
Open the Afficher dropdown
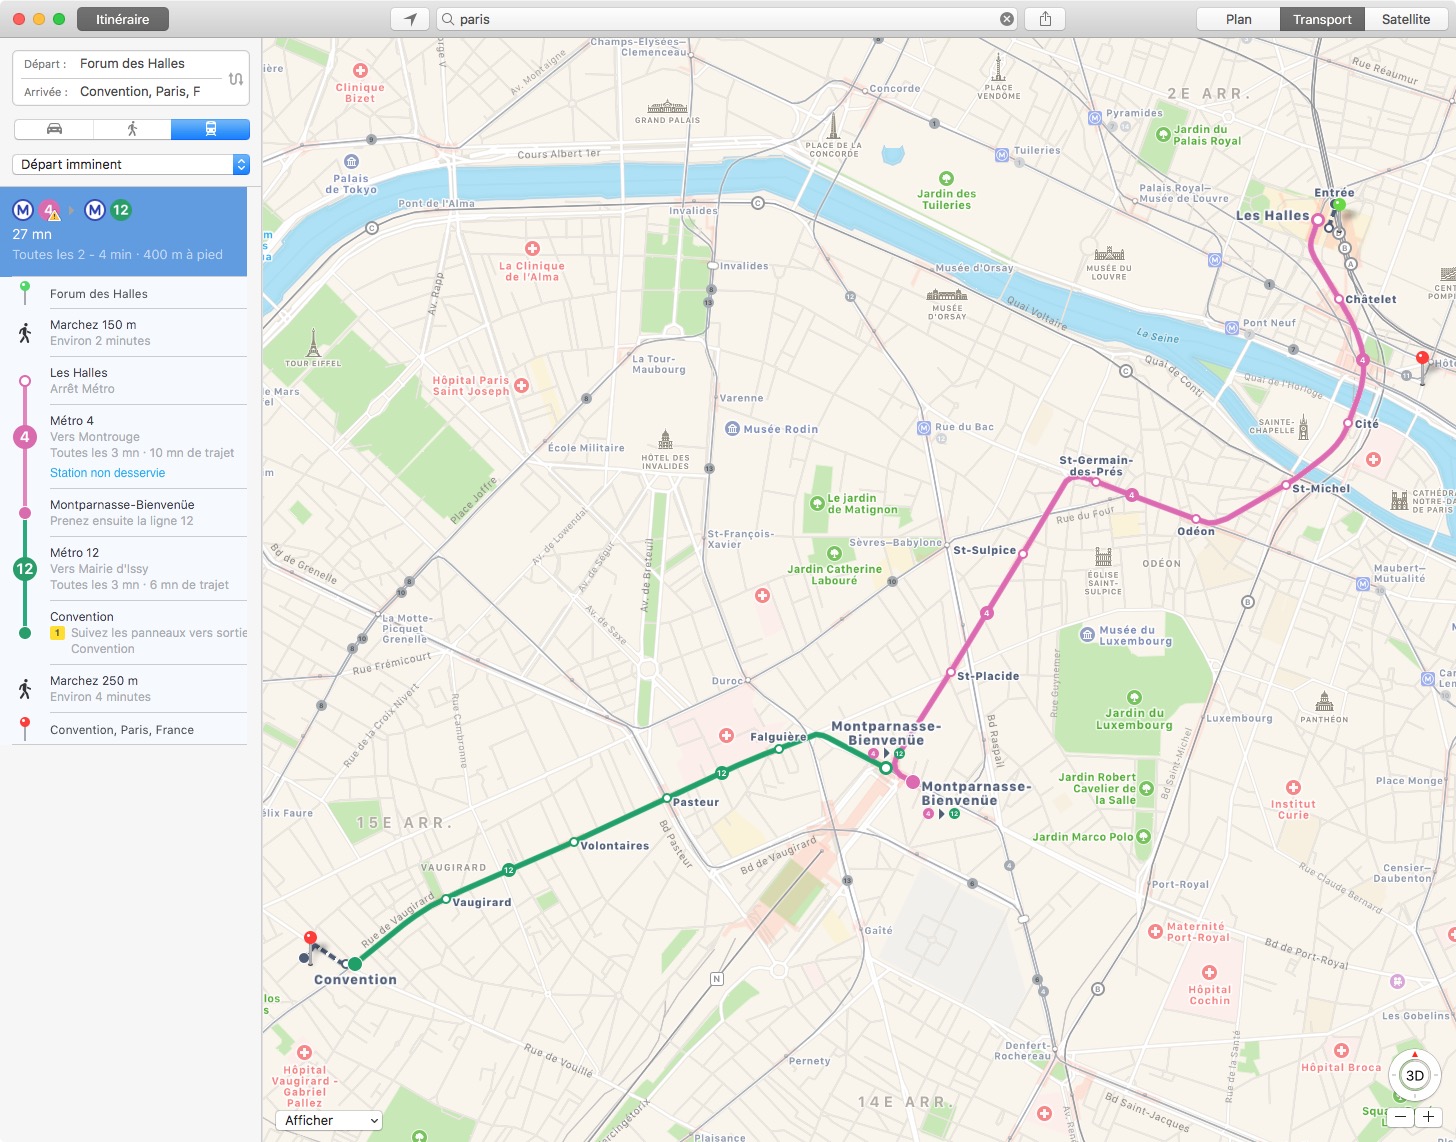pos(329,1120)
